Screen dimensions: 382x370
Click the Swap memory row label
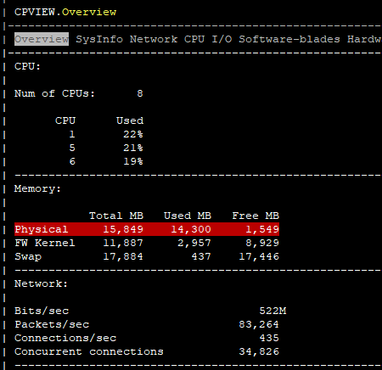pos(28,257)
